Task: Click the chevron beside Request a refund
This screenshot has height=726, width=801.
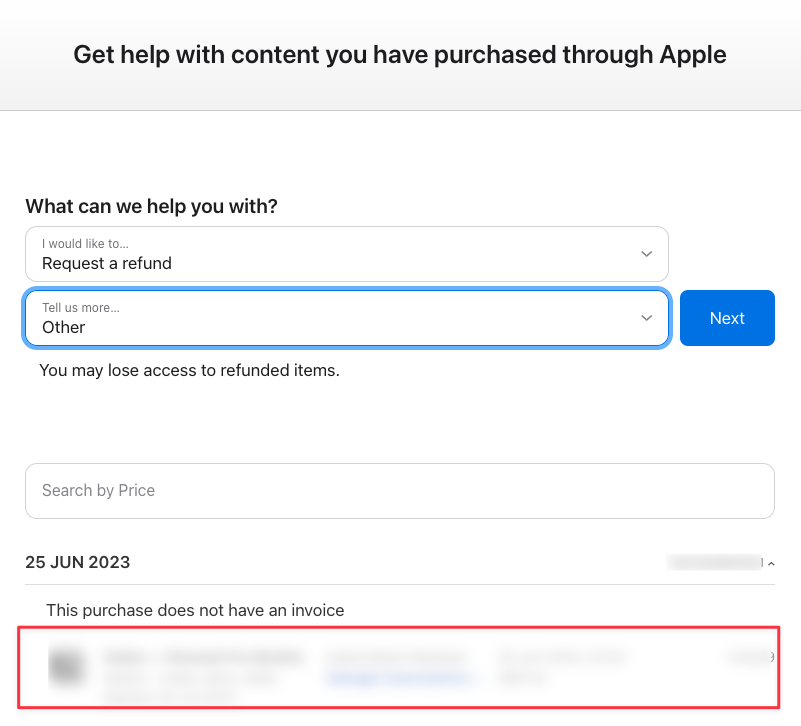Action: tap(646, 254)
